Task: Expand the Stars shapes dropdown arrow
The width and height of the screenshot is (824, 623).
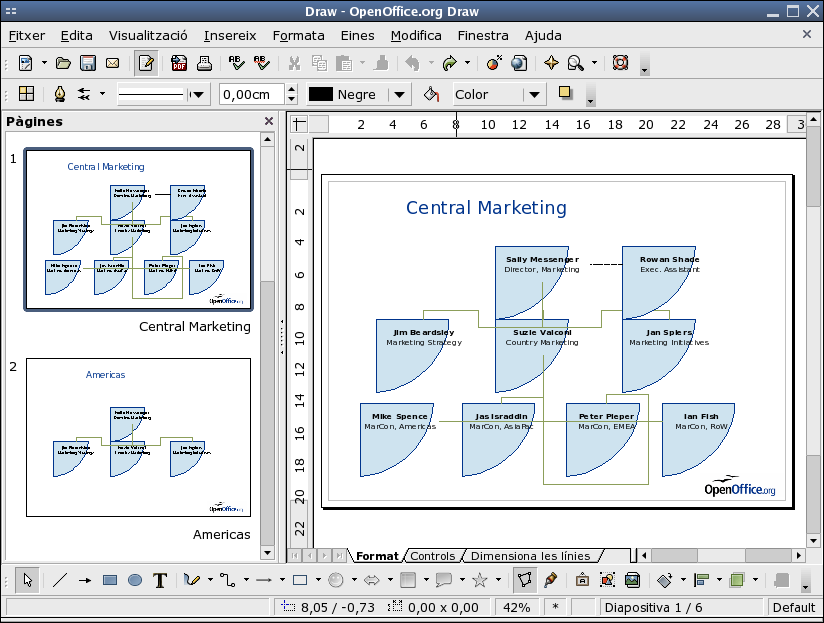Action: point(498,580)
